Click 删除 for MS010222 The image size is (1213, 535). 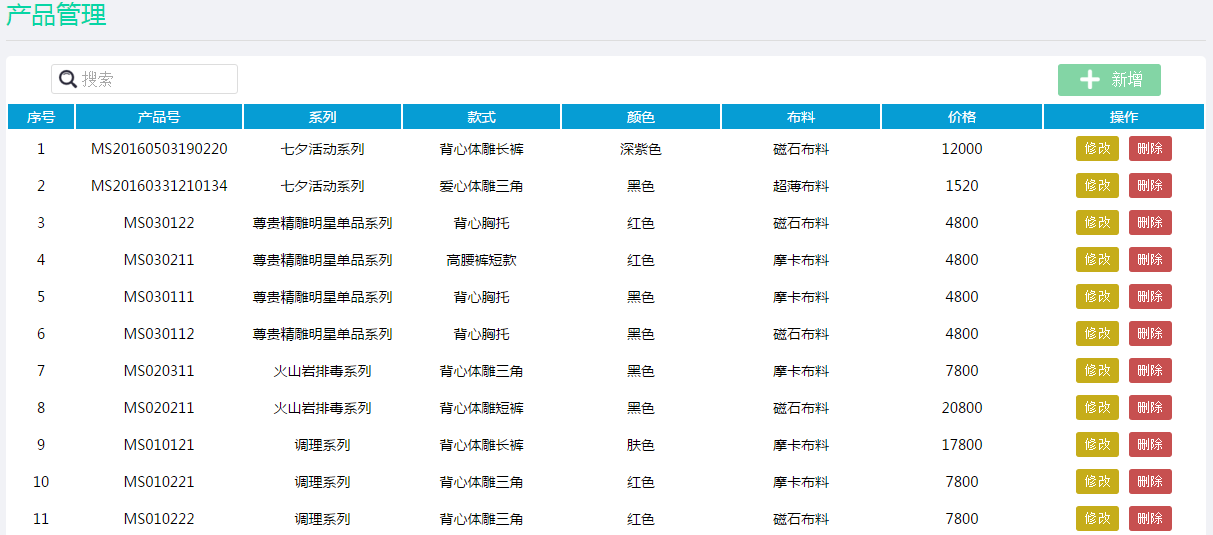1150,519
